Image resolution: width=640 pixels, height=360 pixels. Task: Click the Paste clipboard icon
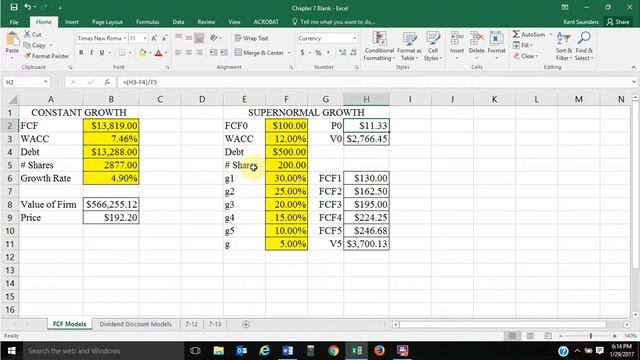12,40
